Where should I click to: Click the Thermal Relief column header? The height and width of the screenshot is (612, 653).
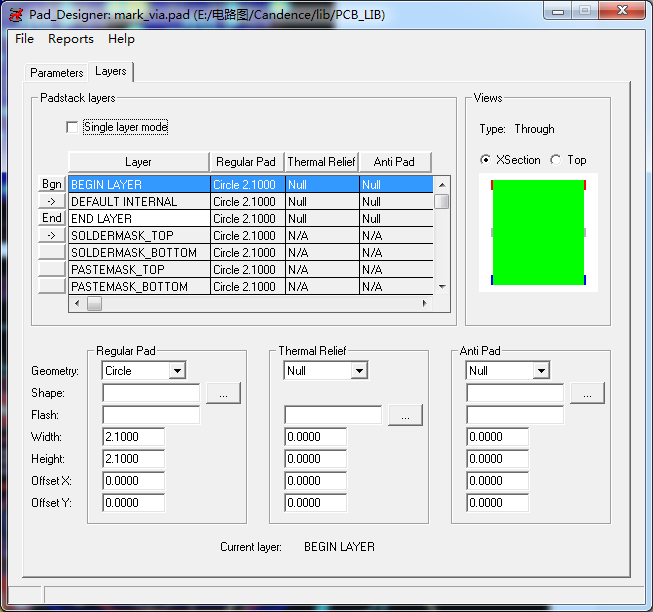[x=322, y=162]
